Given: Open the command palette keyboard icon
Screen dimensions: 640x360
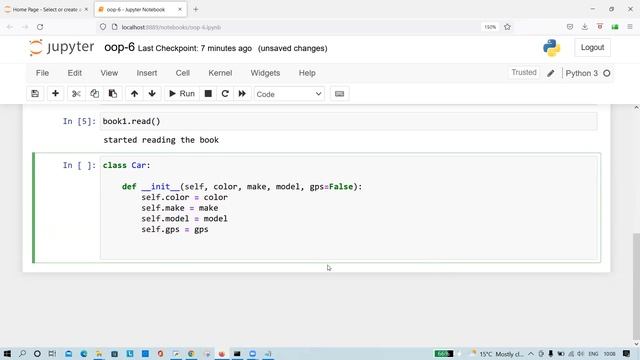Looking at the screenshot, I should (x=339, y=94).
